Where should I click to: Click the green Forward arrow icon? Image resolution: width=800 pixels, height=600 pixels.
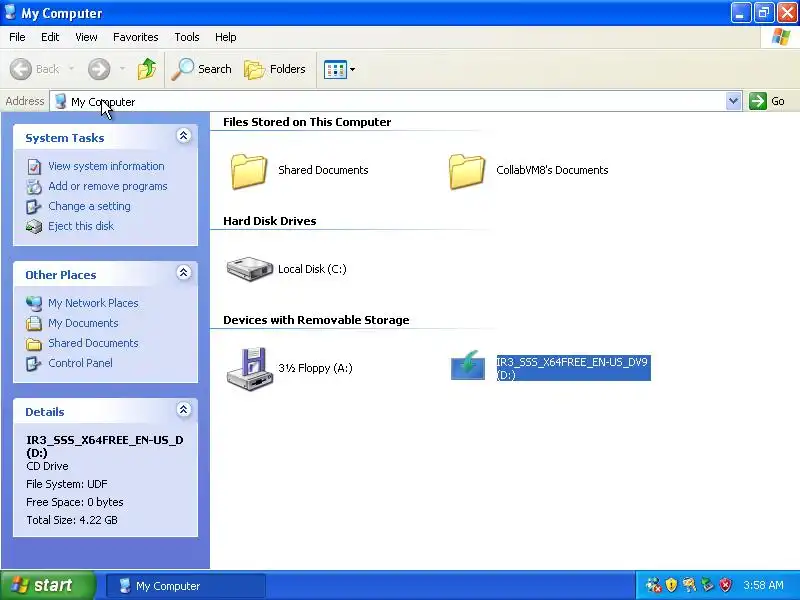click(99, 69)
